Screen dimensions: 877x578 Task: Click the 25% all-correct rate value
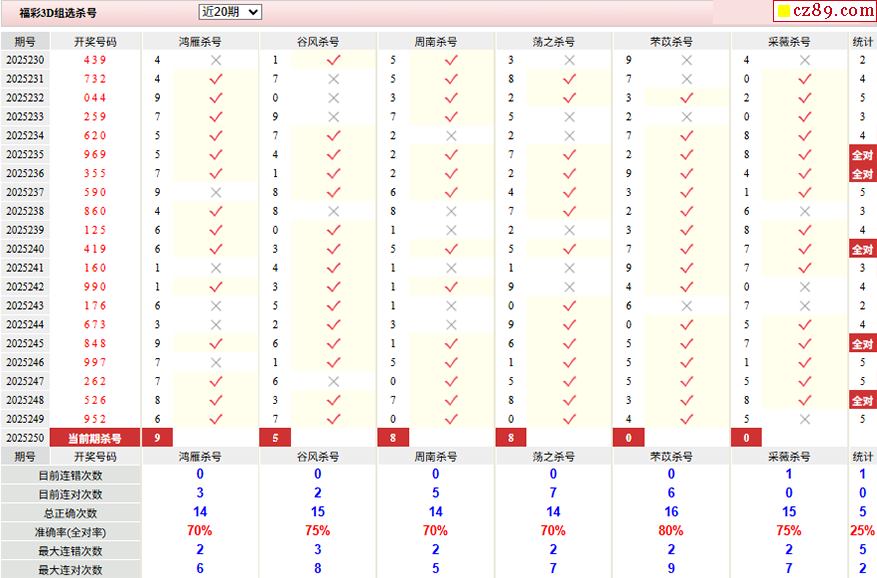862,530
